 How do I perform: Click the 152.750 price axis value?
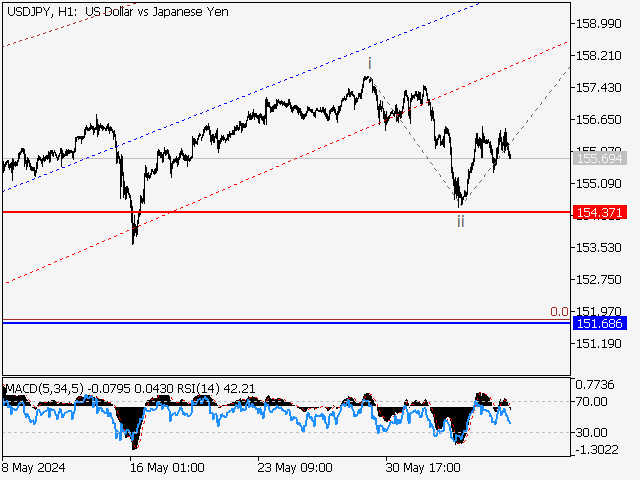tap(598, 280)
